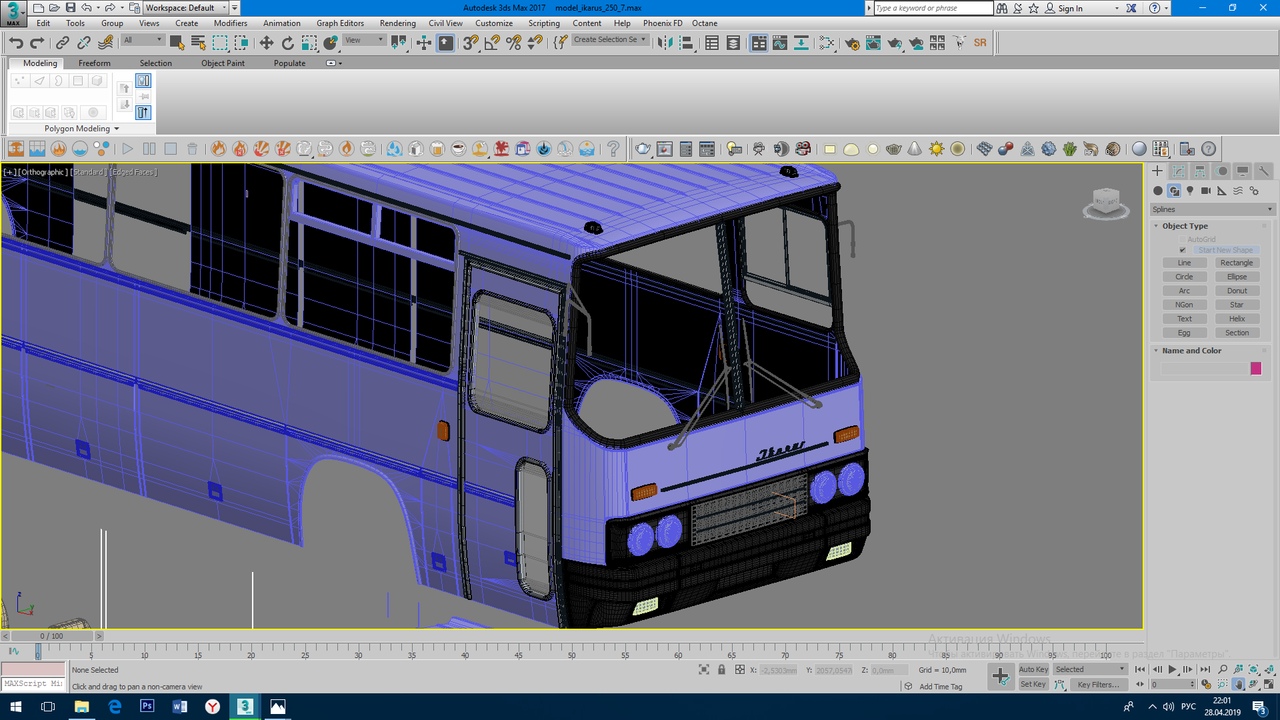Viewport: 1280px width, 720px height.
Task: Toggle the Start New Shape checkbox
Action: click(1183, 250)
